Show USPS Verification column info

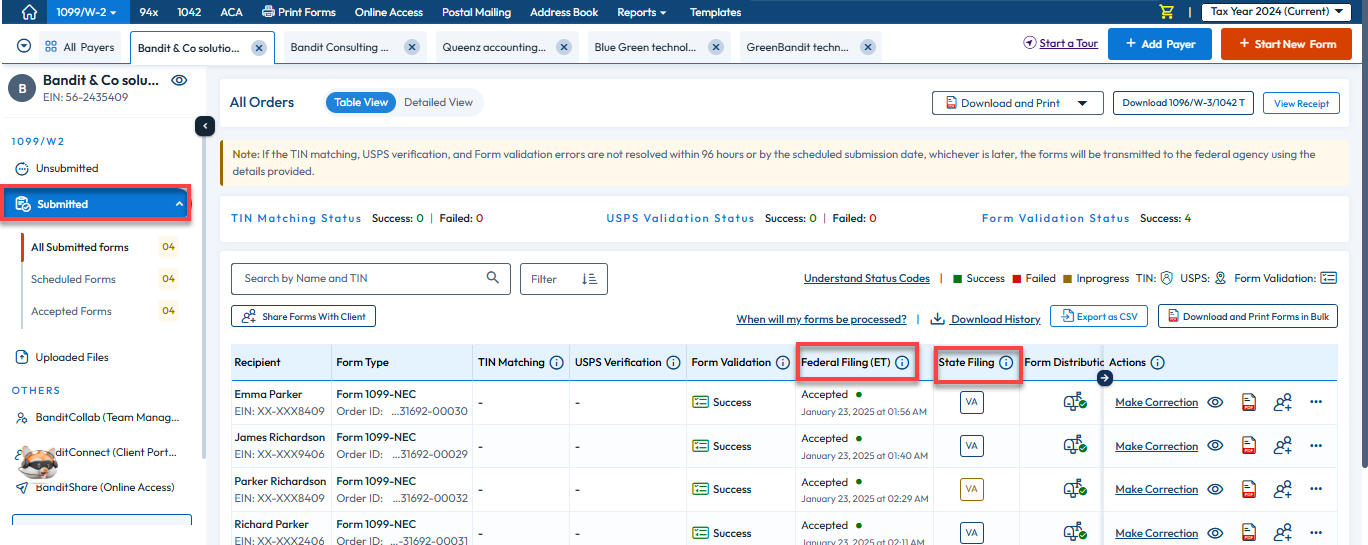pyautogui.click(x=673, y=363)
